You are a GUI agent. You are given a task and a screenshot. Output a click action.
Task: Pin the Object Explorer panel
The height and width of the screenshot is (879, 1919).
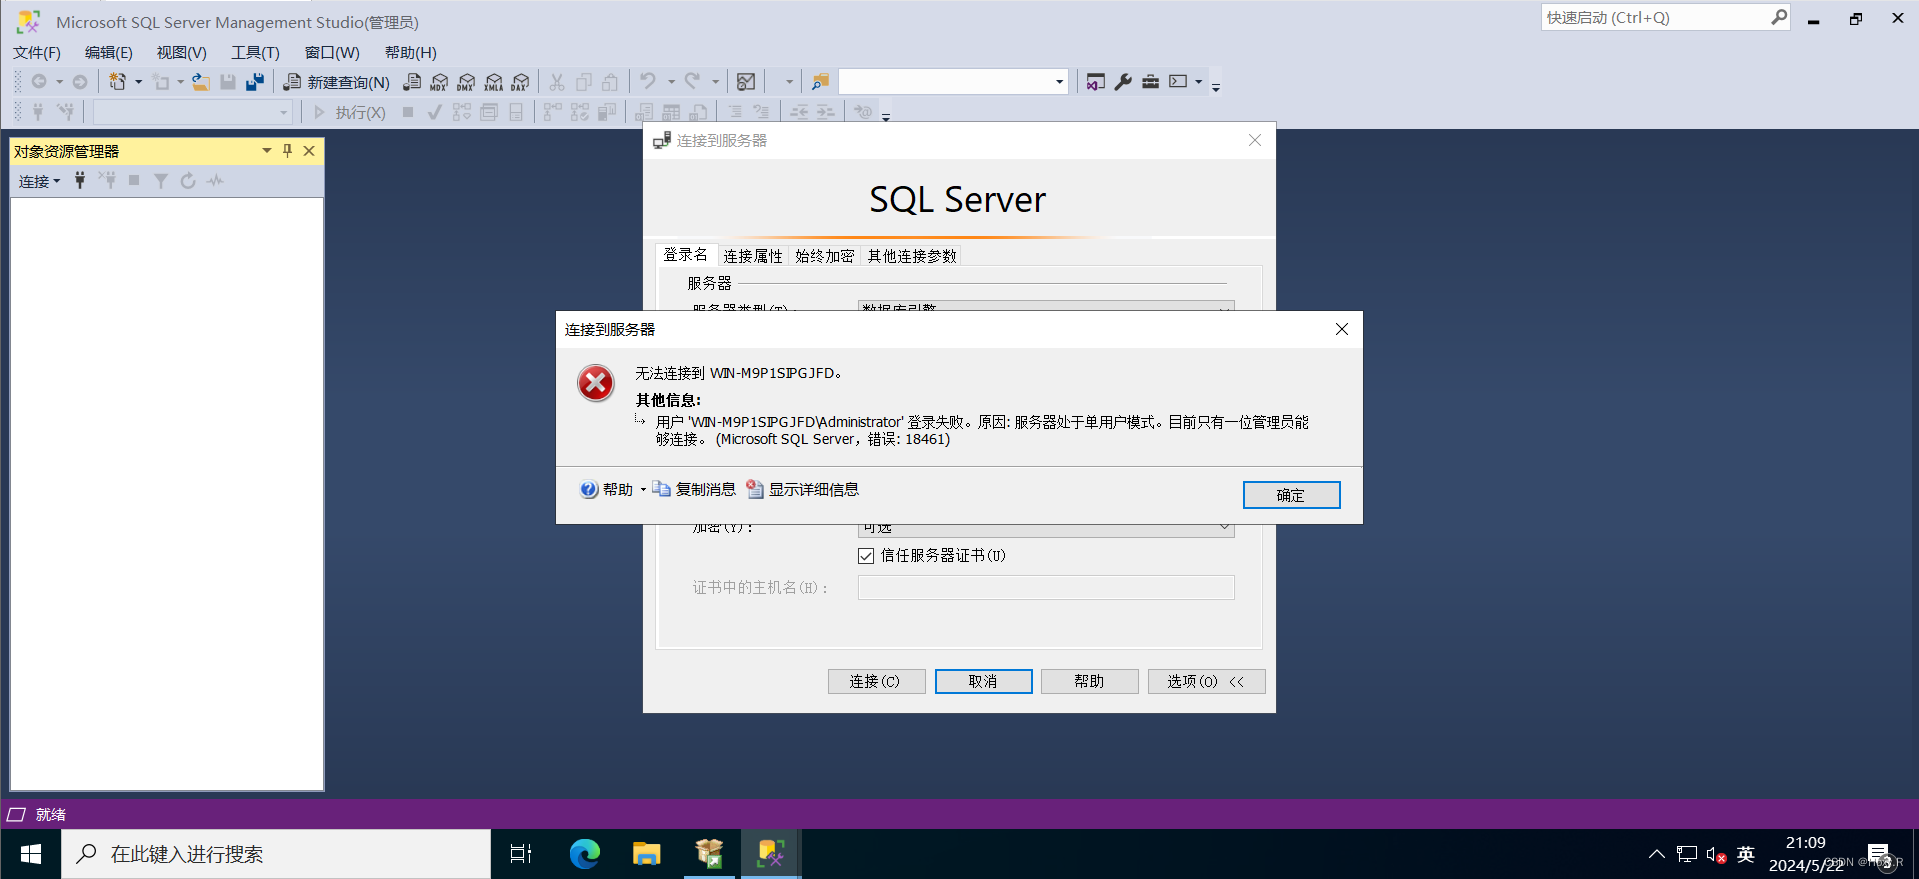click(287, 151)
